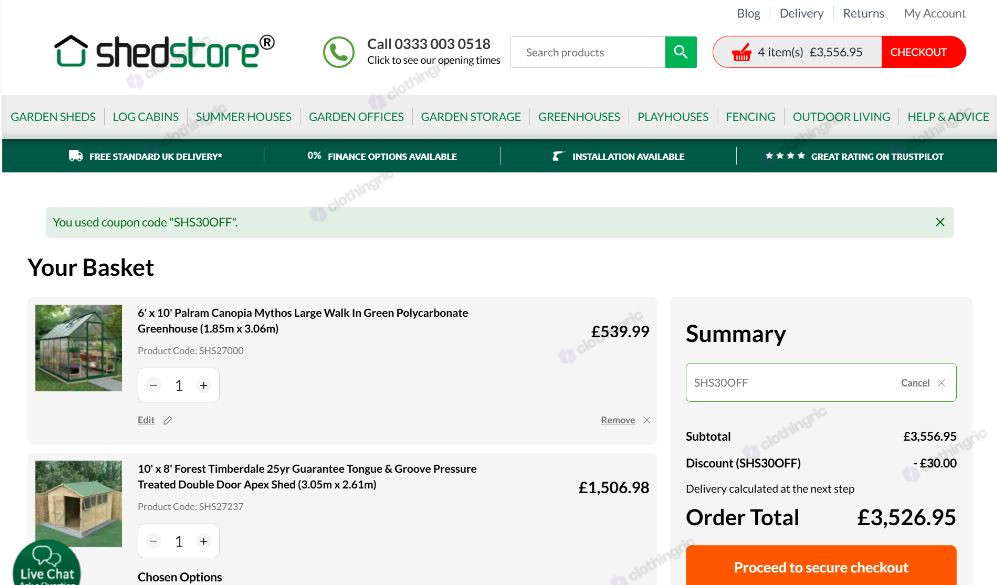Open the Garden Offices menu
The height and width of the screenshot is (585, 997).
[356, 117]
